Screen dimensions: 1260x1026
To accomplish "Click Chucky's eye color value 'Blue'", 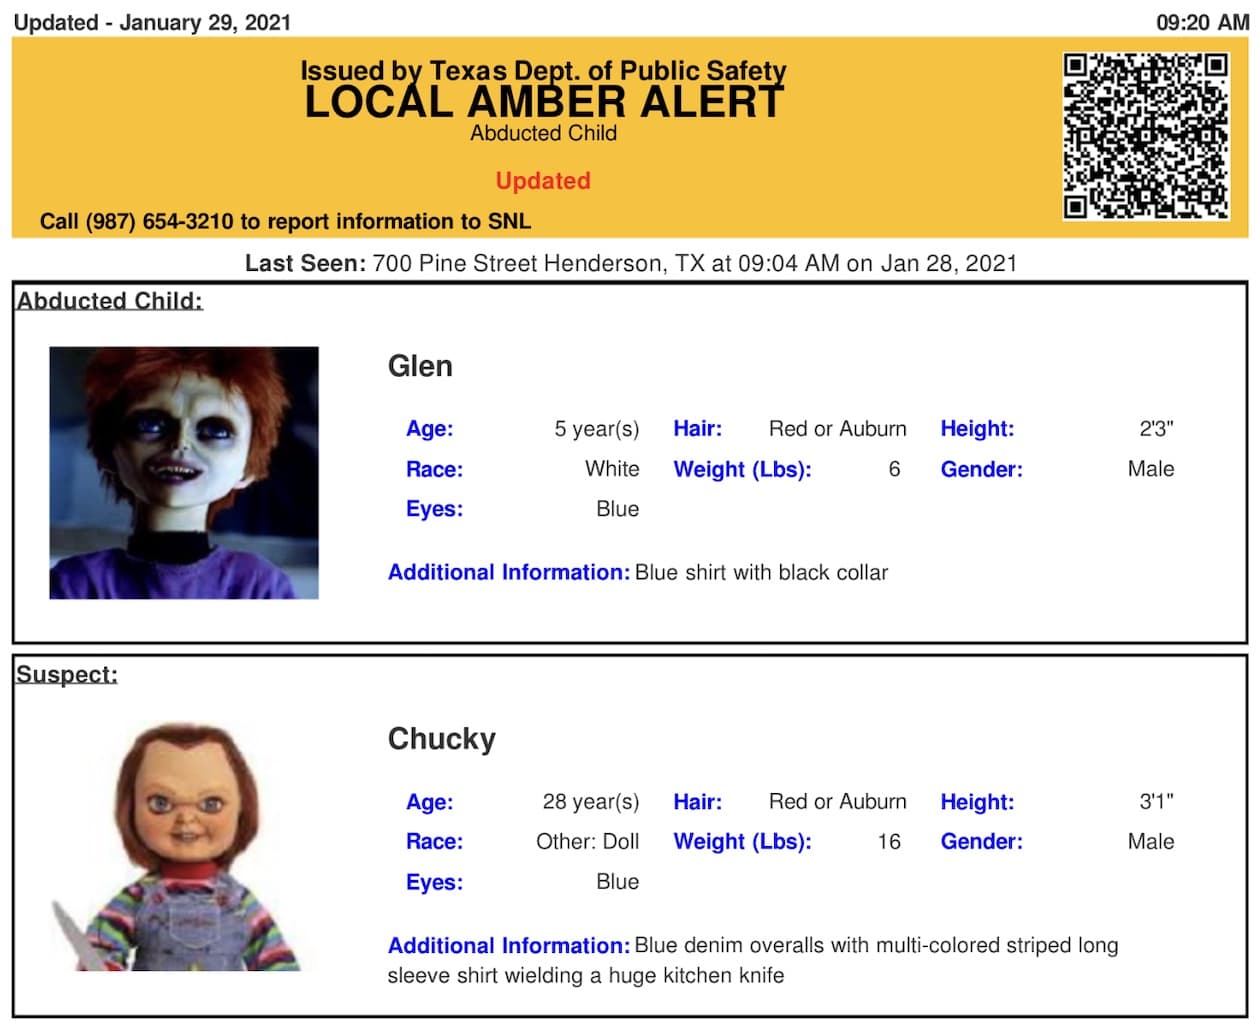I will coord(618,882).
